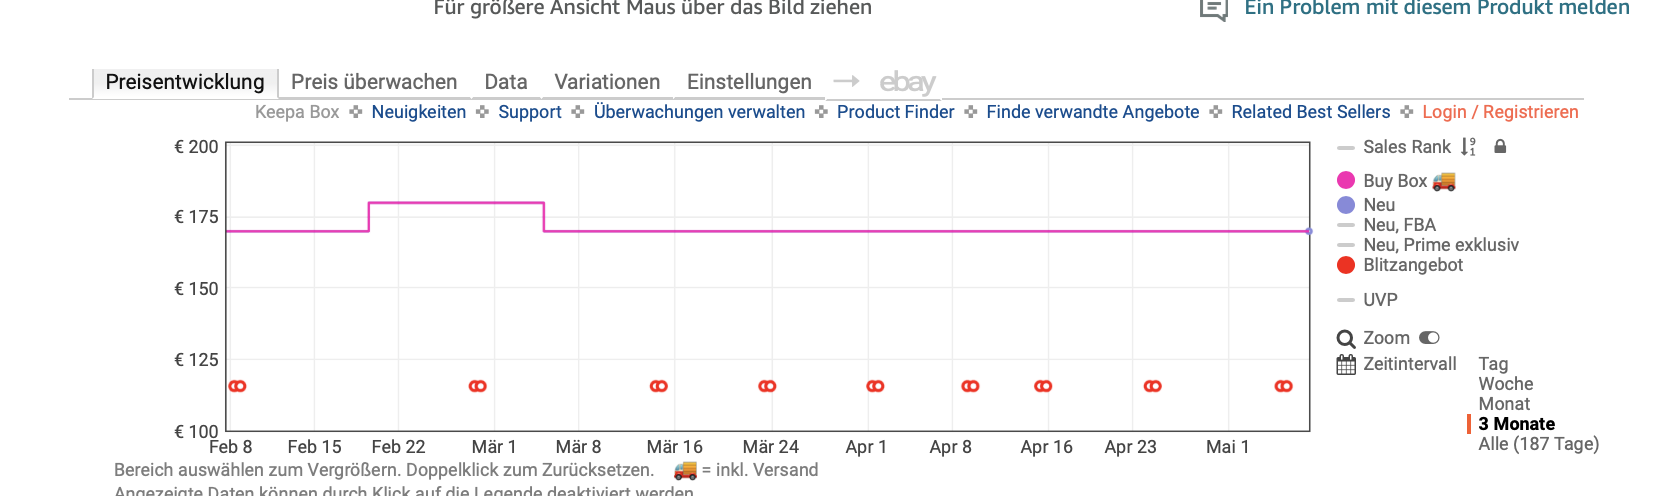1672x496 pixels.
Task: Click the Sales Rank lock icon
Action: pos(1500,147)
